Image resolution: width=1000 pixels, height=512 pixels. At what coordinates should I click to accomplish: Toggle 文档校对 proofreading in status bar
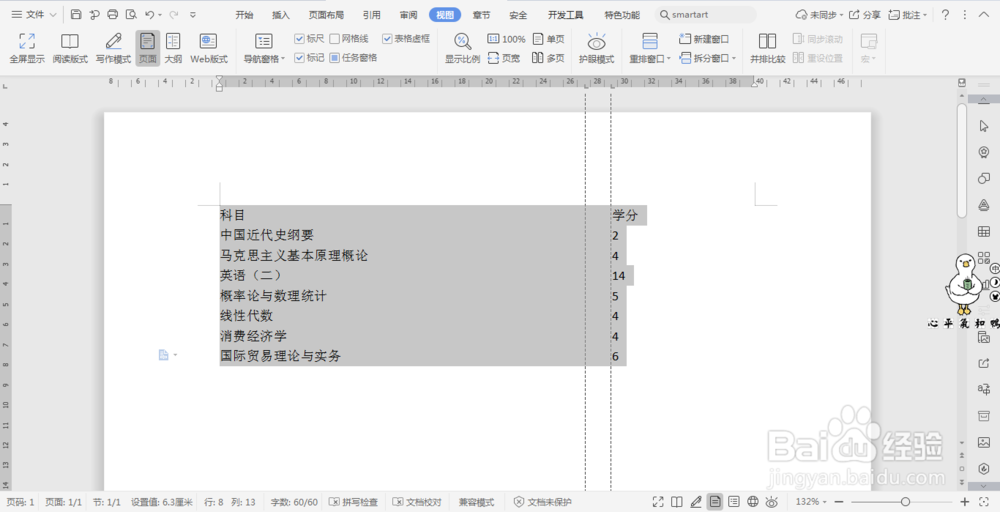(417, 502)
